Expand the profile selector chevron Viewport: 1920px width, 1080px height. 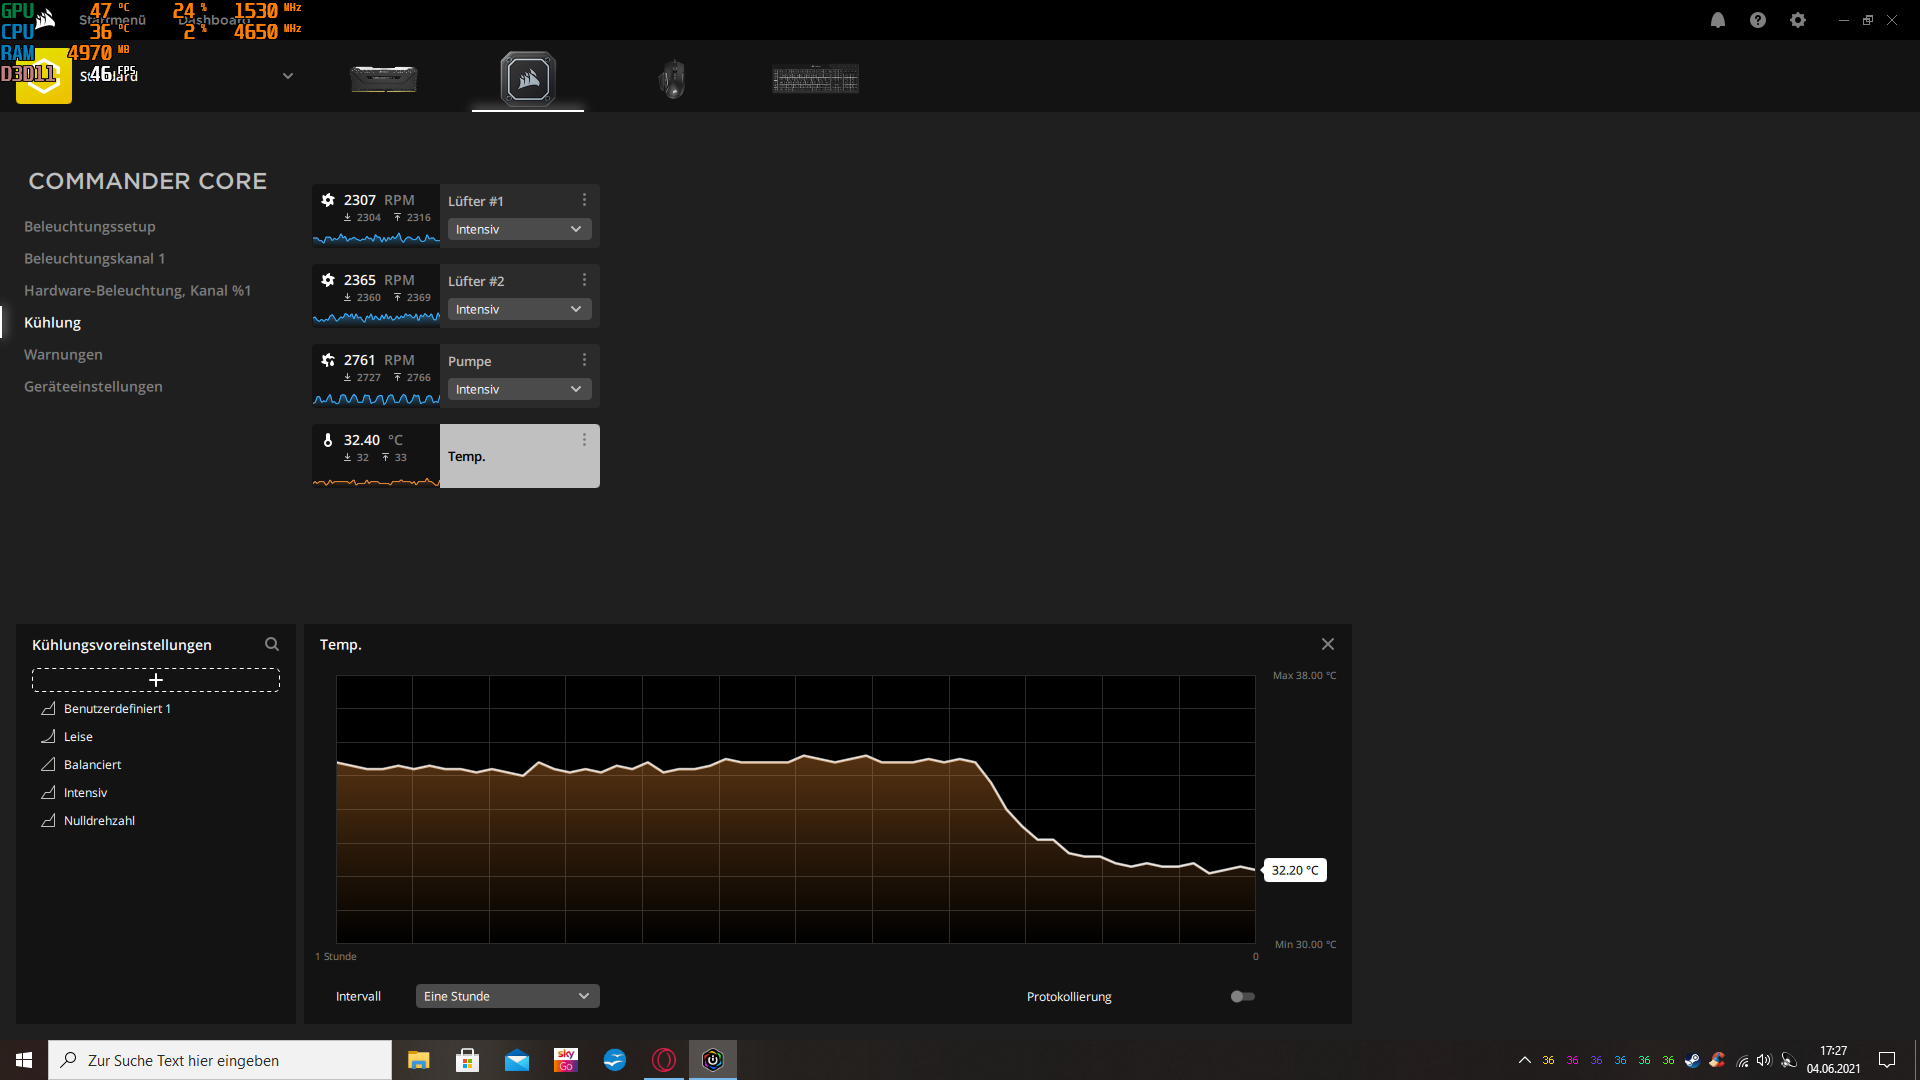(288, 76)
